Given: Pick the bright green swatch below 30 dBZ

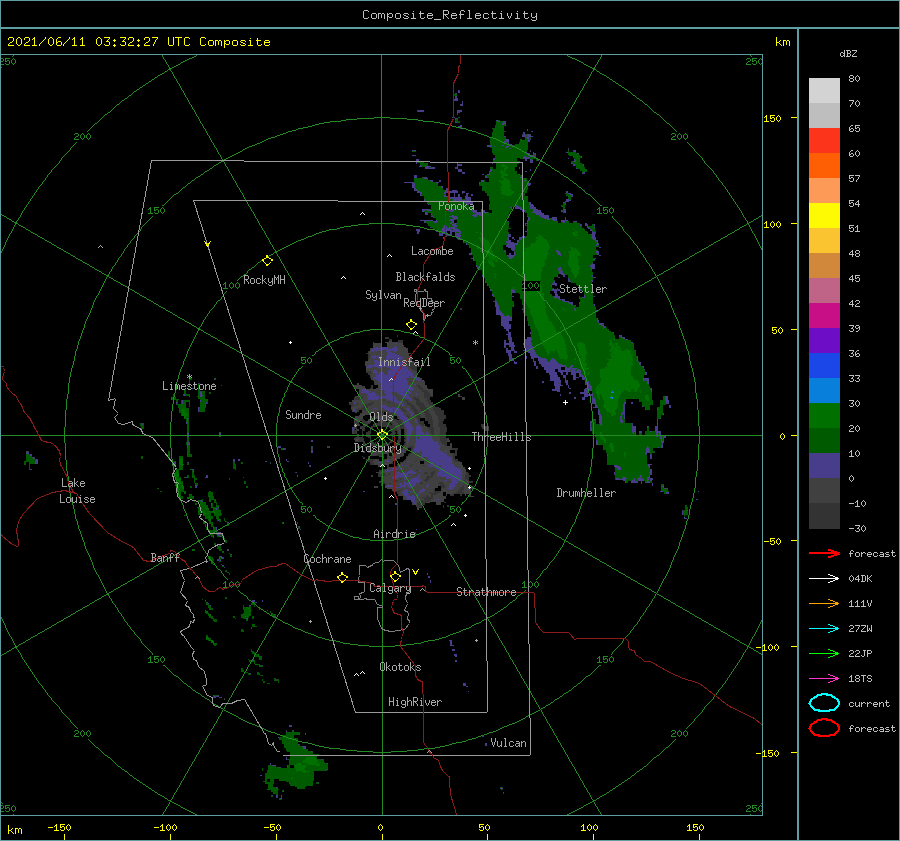Looking at the screenshot, I should pyautogui.click(x=824, y=416).
